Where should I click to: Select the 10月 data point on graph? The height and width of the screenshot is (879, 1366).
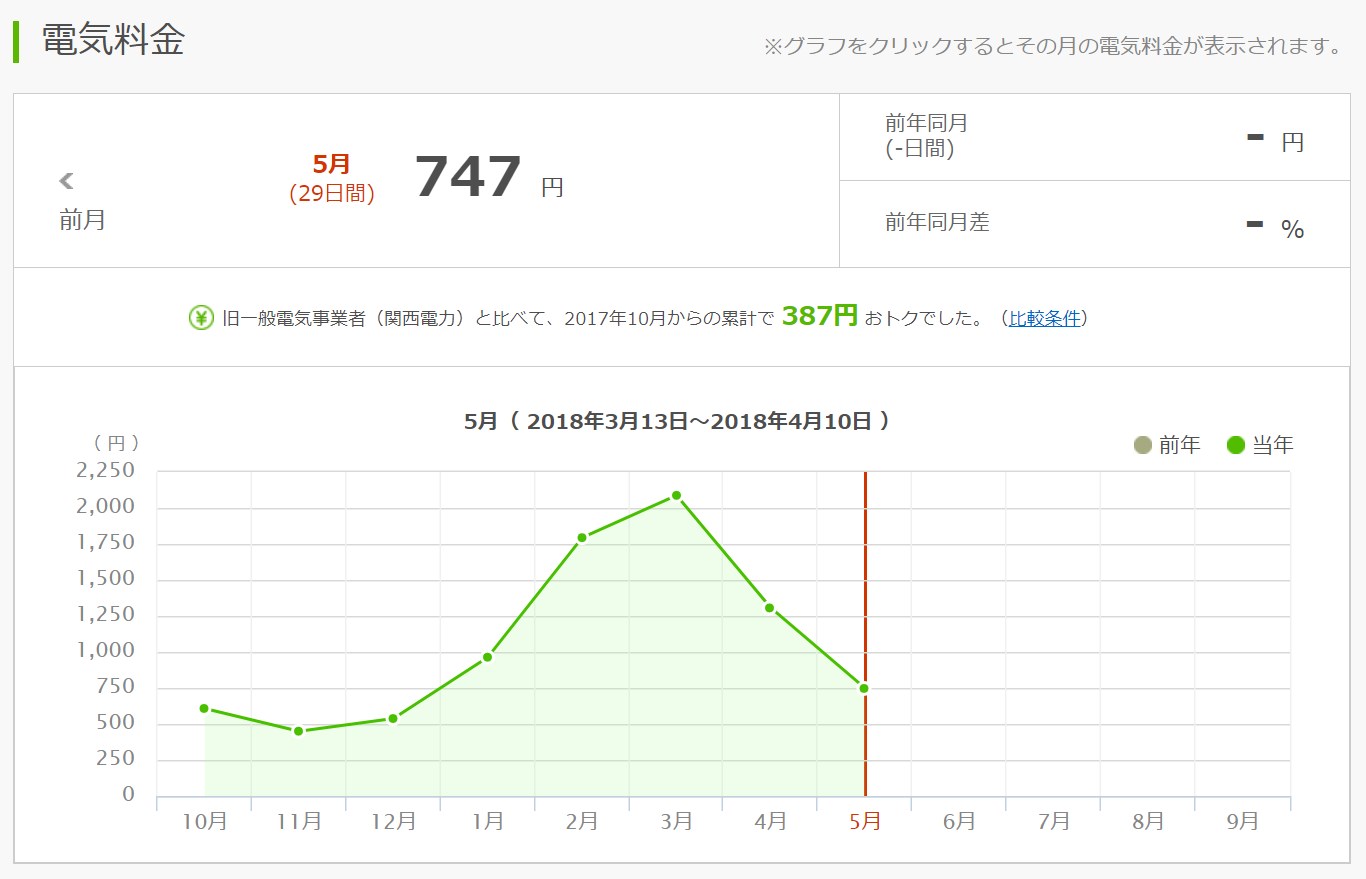[x=204, y=708]
